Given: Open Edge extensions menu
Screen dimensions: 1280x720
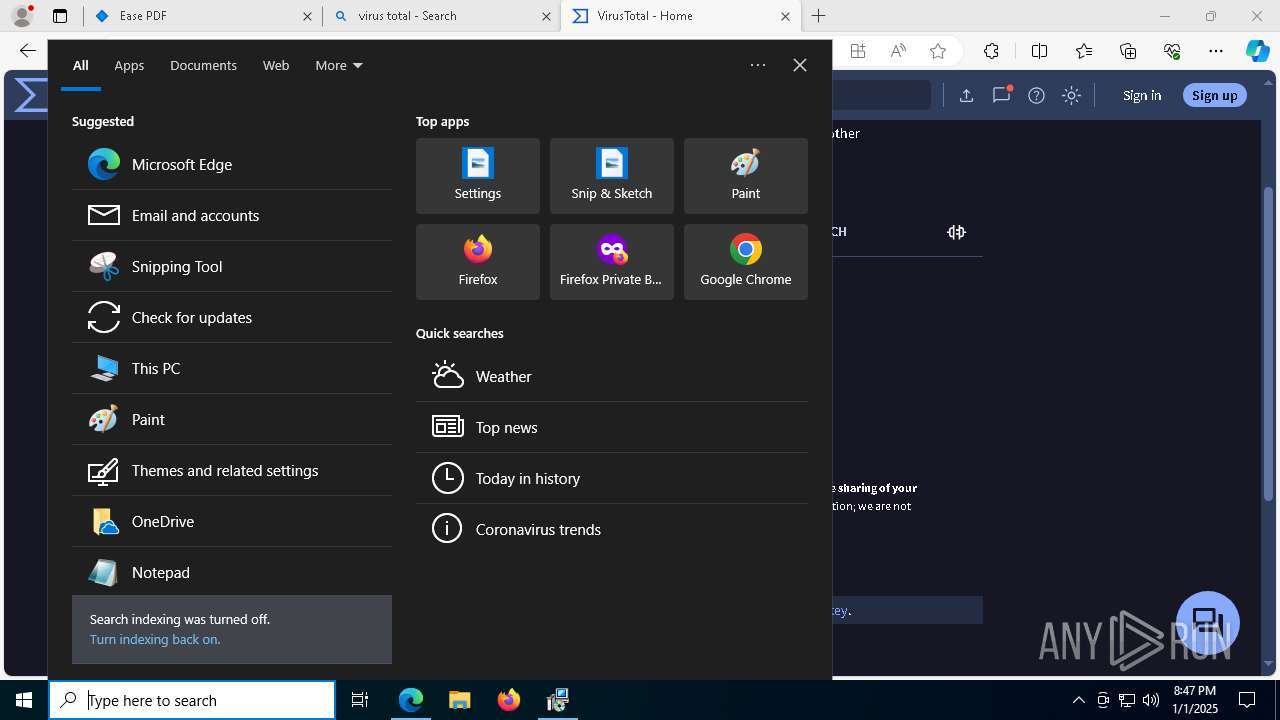Looking at the screenshot, I should click(991, 51).
